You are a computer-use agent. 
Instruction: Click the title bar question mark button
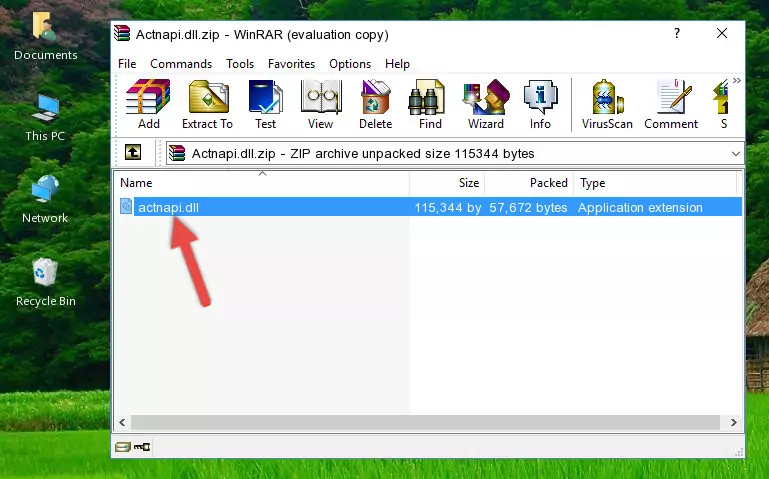pyautogui.click(x=677, y=33)
